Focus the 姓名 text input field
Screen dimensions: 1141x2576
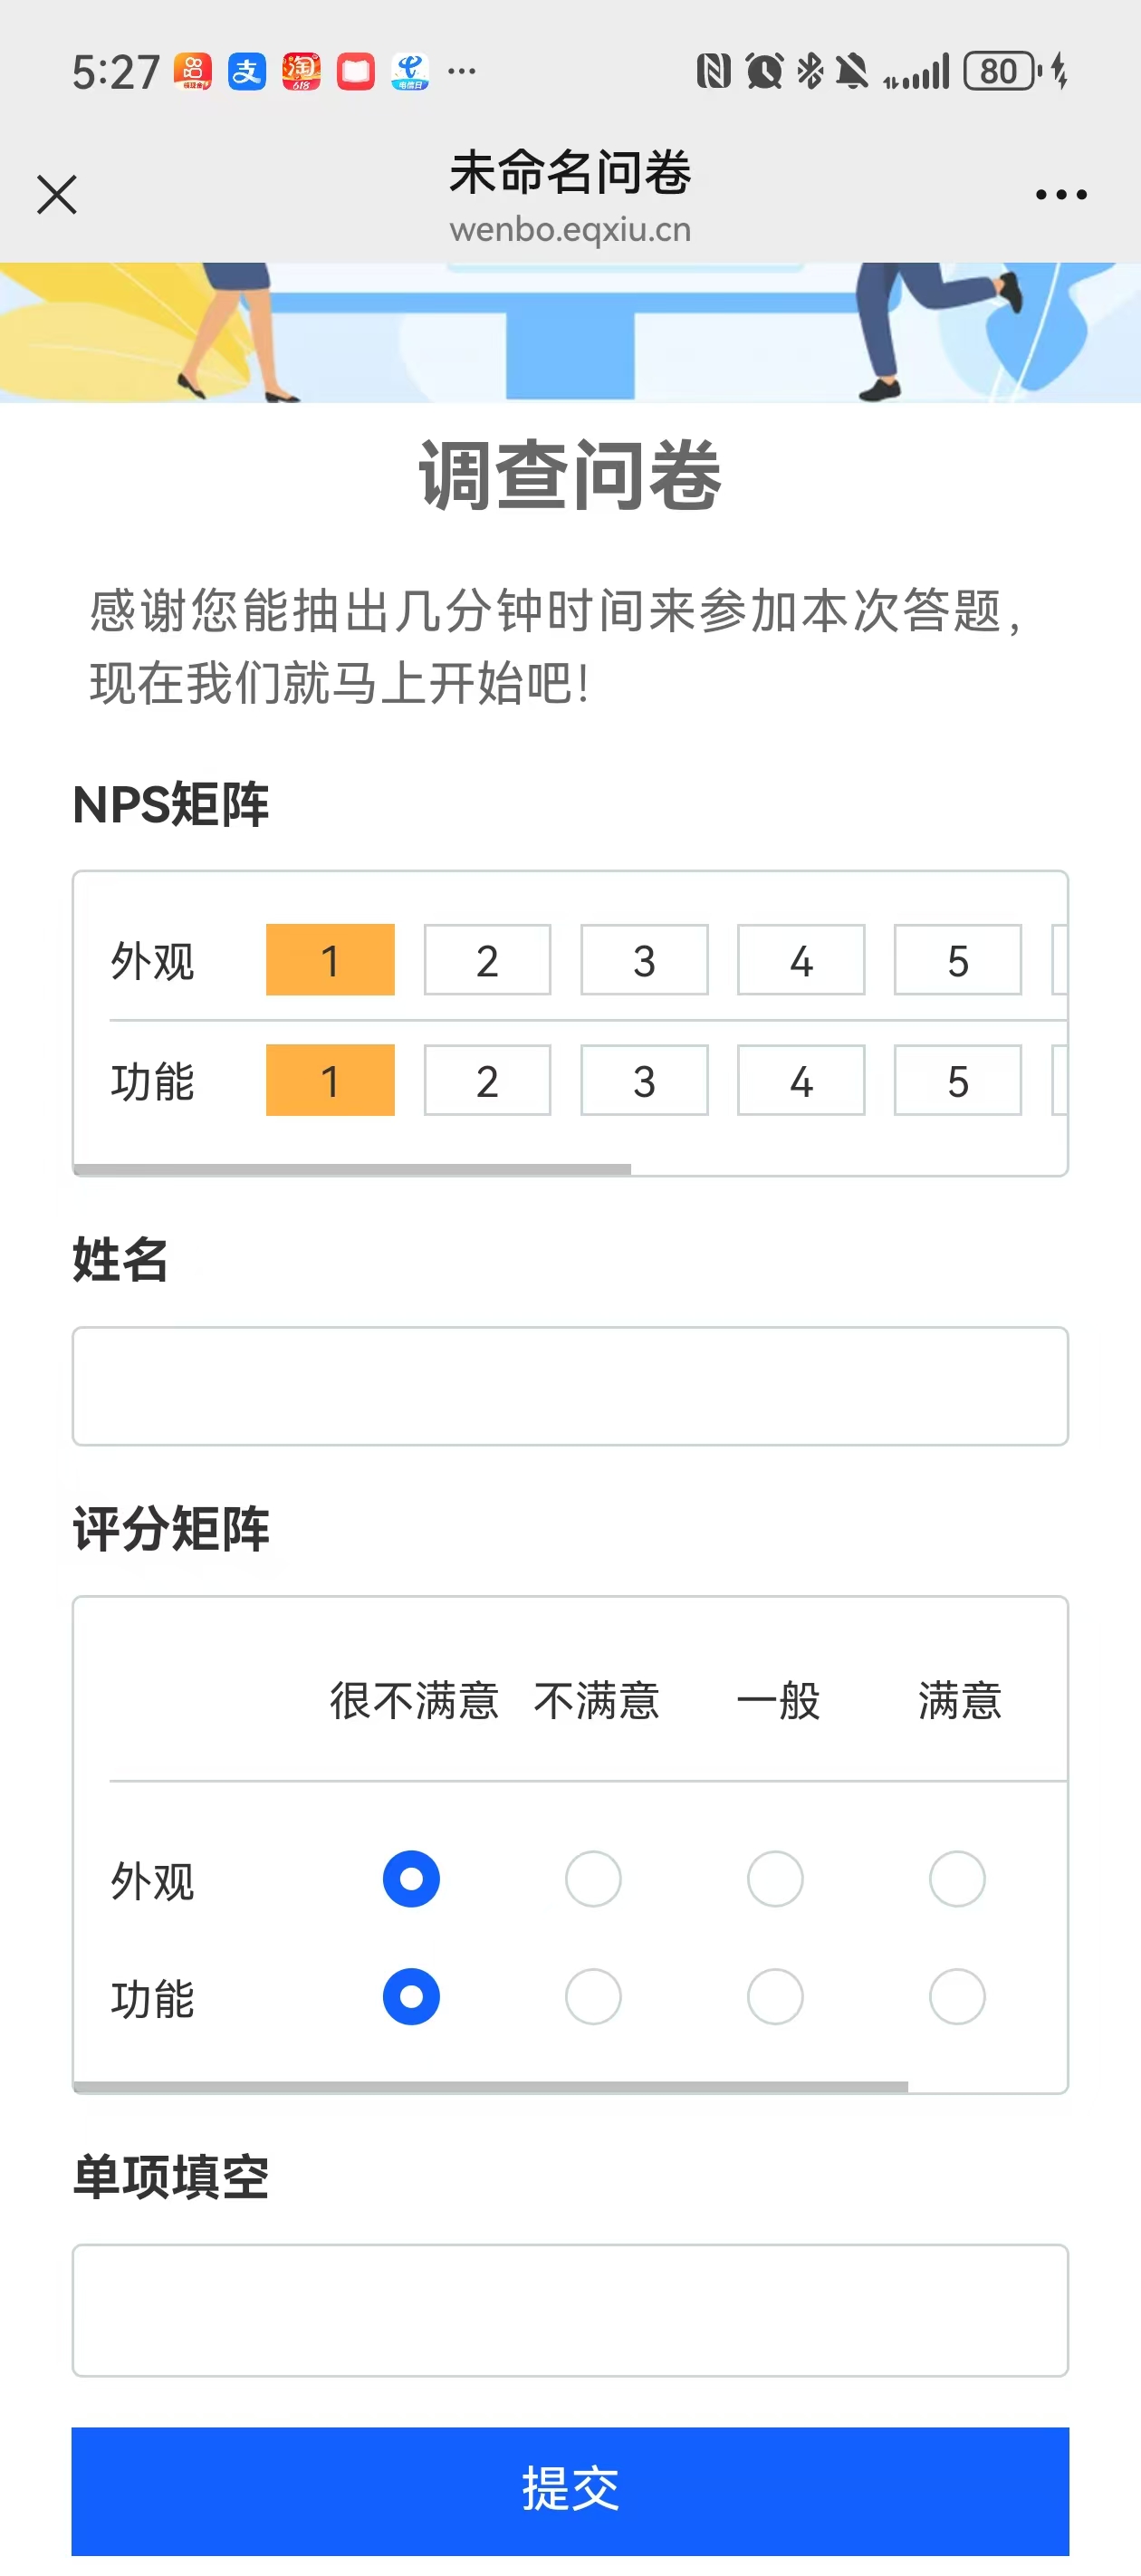(x=570, y=1386)
